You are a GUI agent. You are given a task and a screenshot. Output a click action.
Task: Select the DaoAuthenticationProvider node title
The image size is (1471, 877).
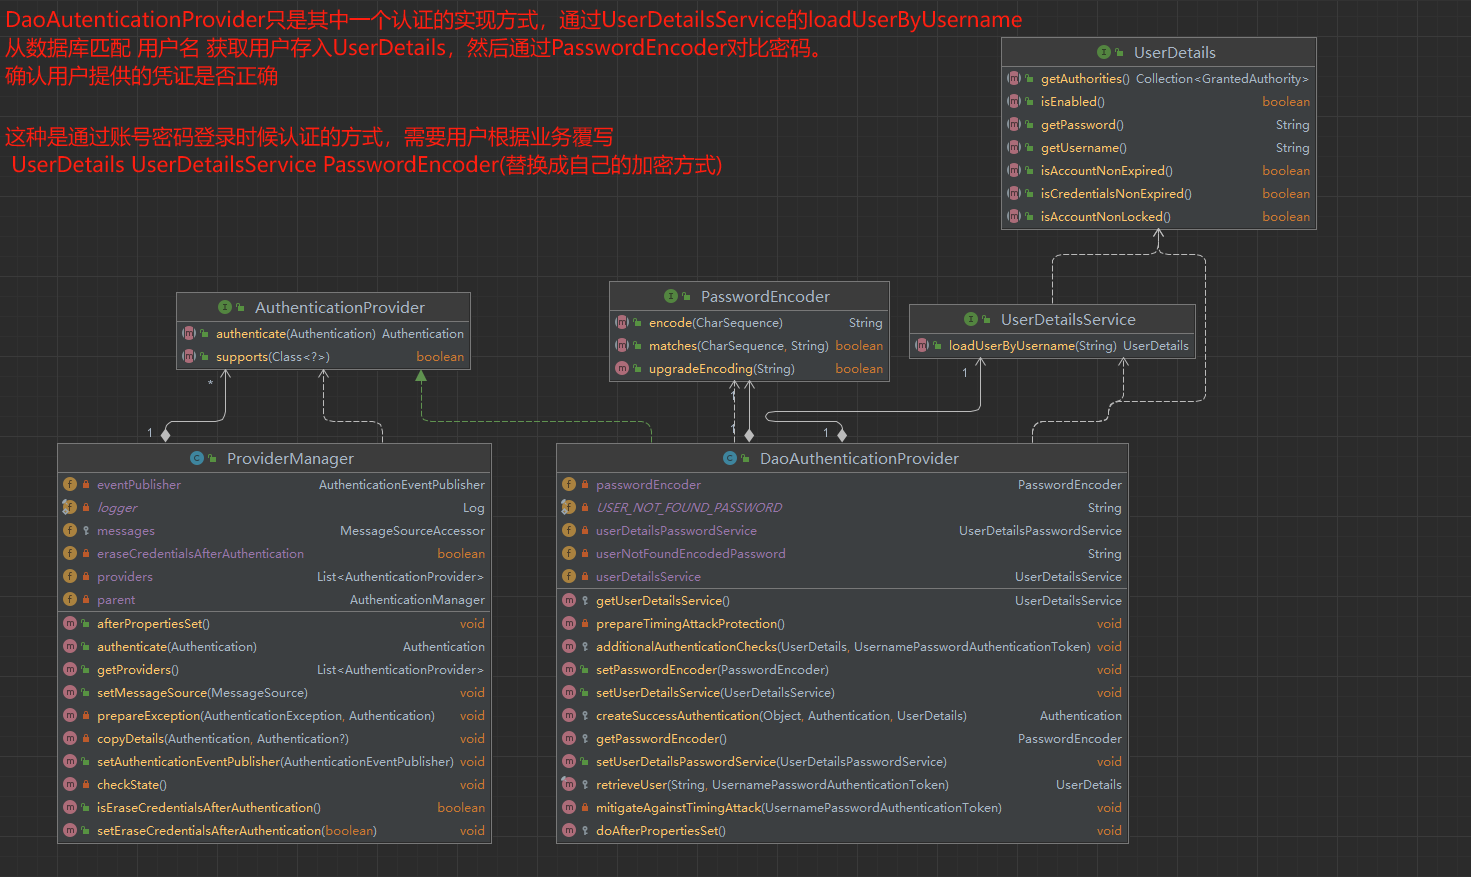[x=859, y=458]
